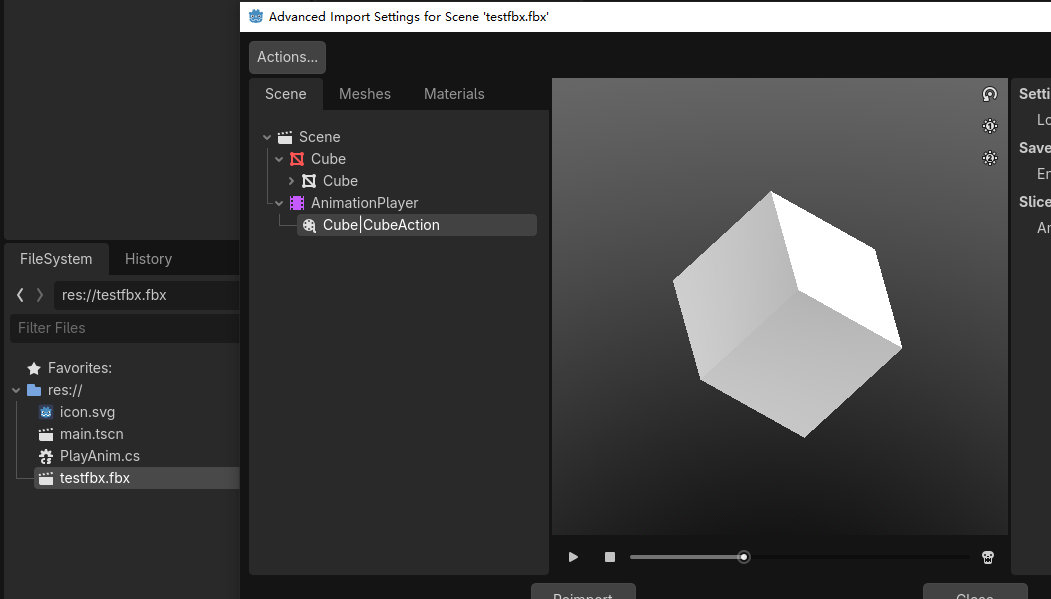Click the Godot logo in dialog title bar
The height and width of the screenshot is (599, 1051).
click(x=256, y=17)
